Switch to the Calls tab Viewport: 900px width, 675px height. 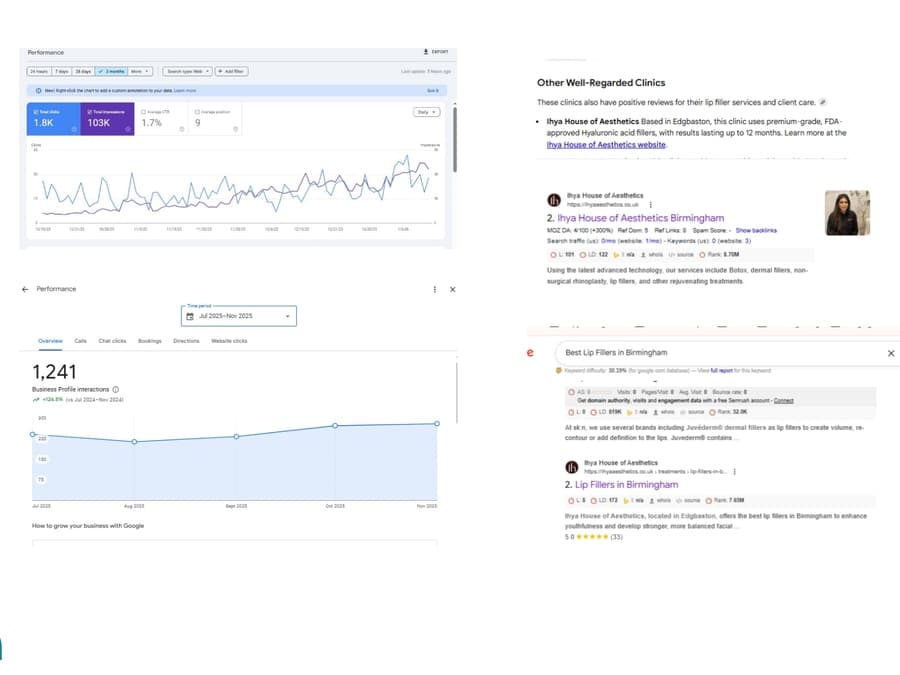80,341
